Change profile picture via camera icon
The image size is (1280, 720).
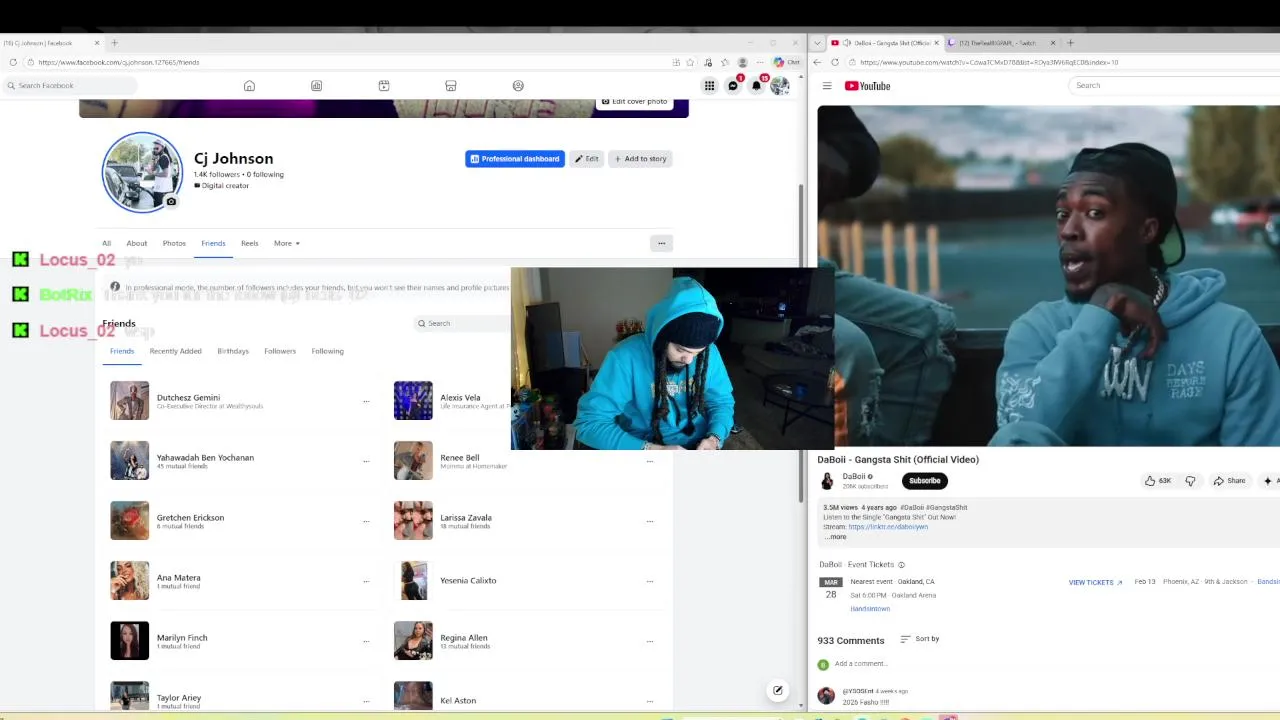pos(171,202)
